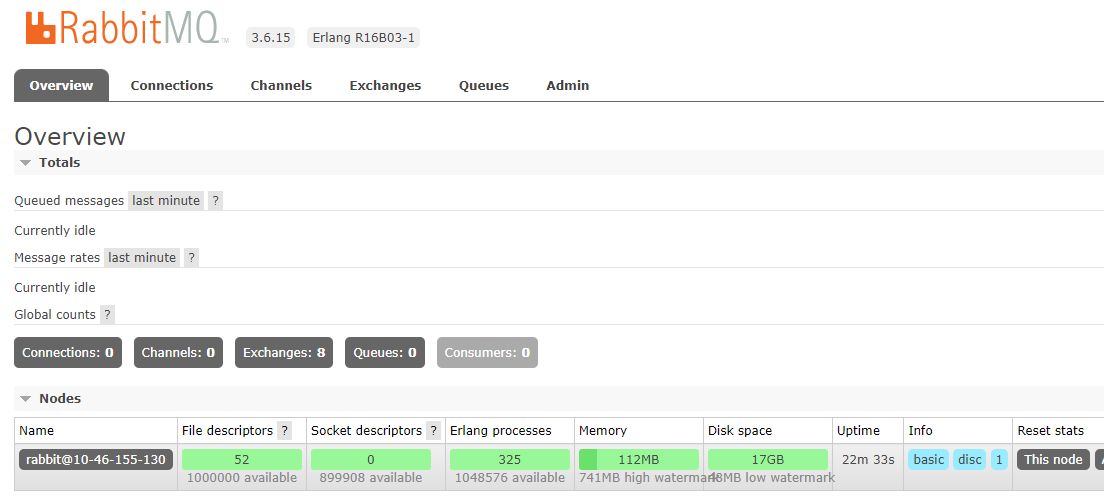The height and width of the screenshot is (498, 1104).
Task: Open the Overview tab
Action: tap(61, 85)
